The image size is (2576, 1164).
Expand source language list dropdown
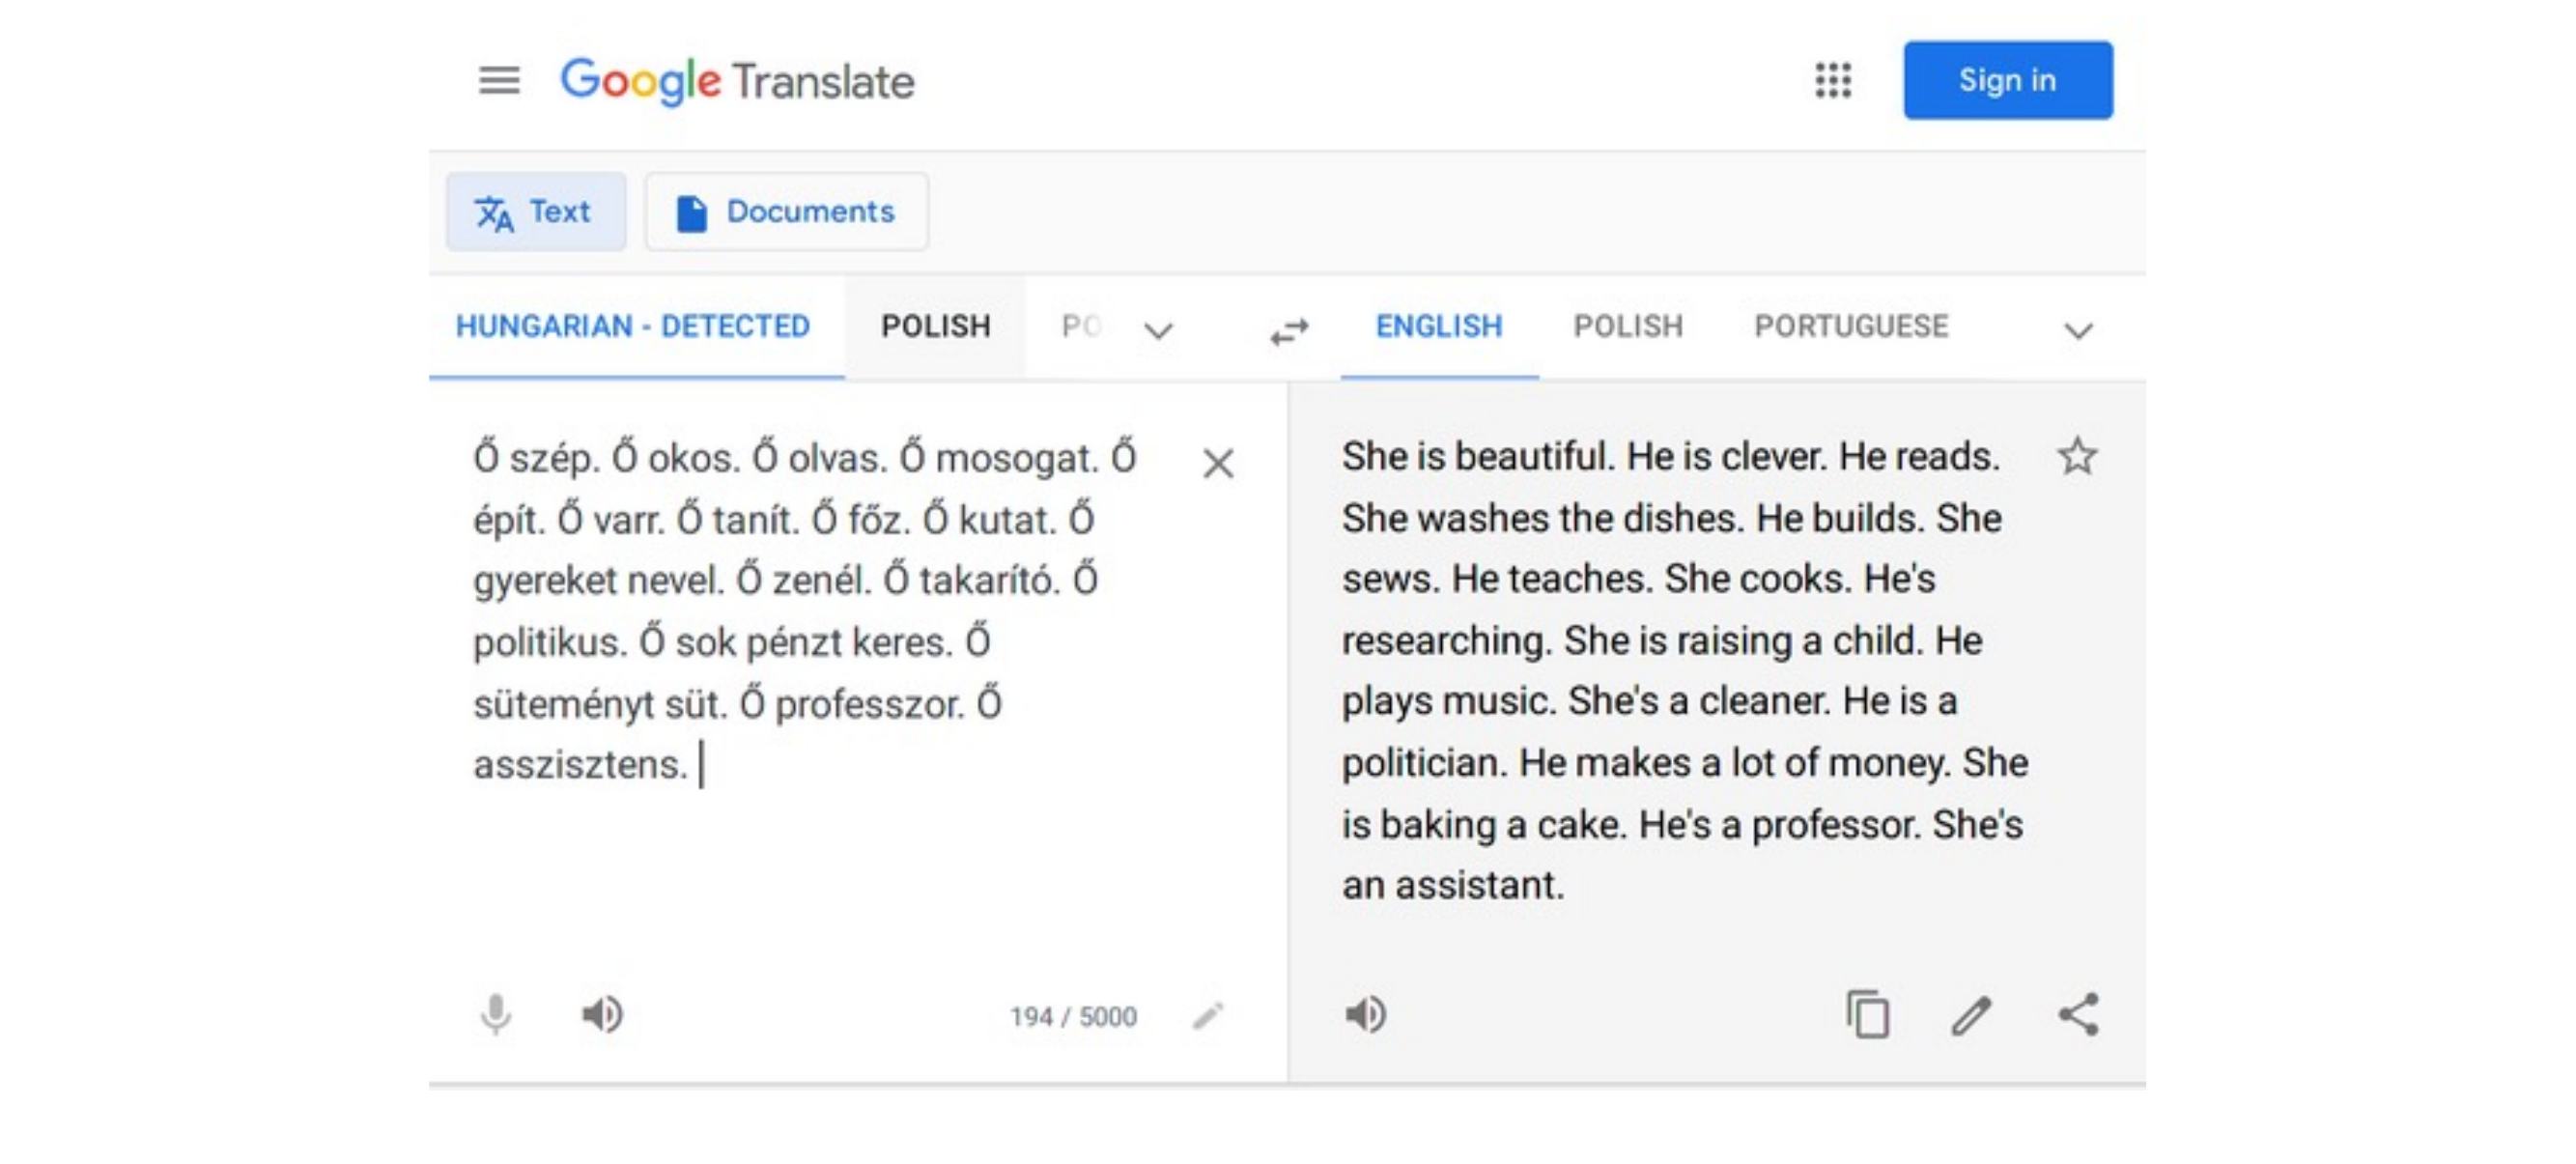coord(1158,330)
